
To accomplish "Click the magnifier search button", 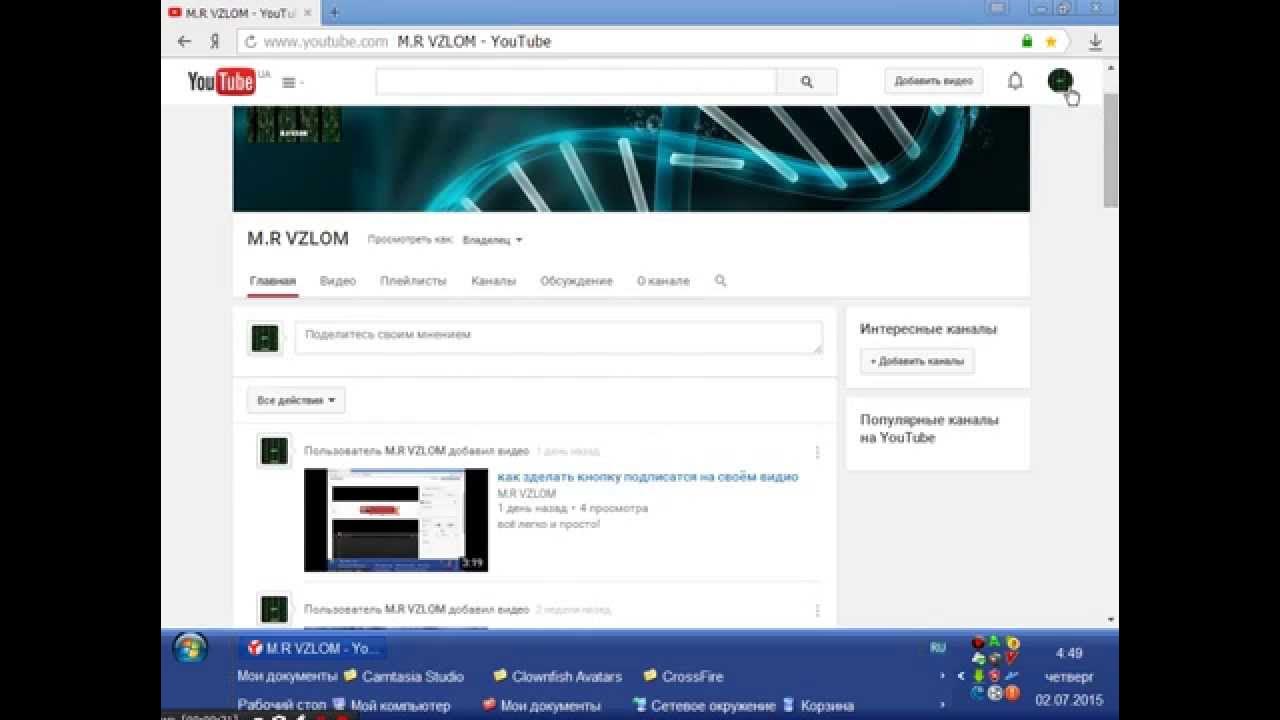I will (807, 82).
